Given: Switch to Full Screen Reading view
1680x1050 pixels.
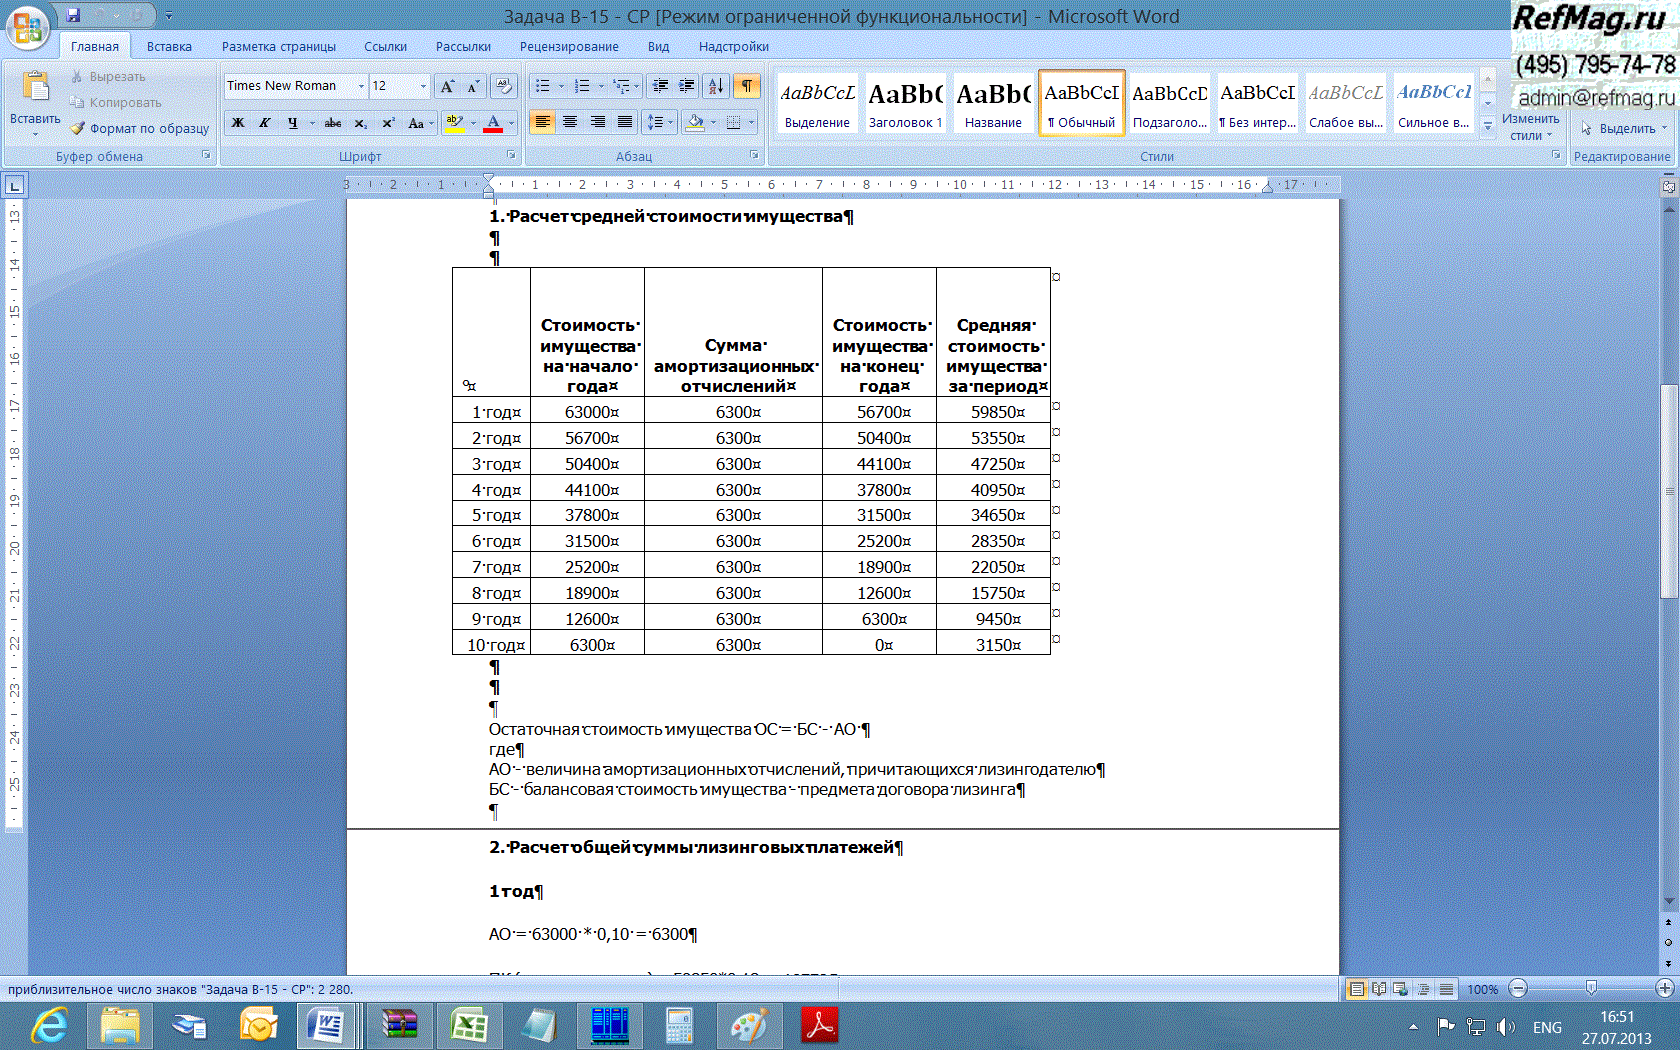Looking at the screenshot, I should point(1379,989).
